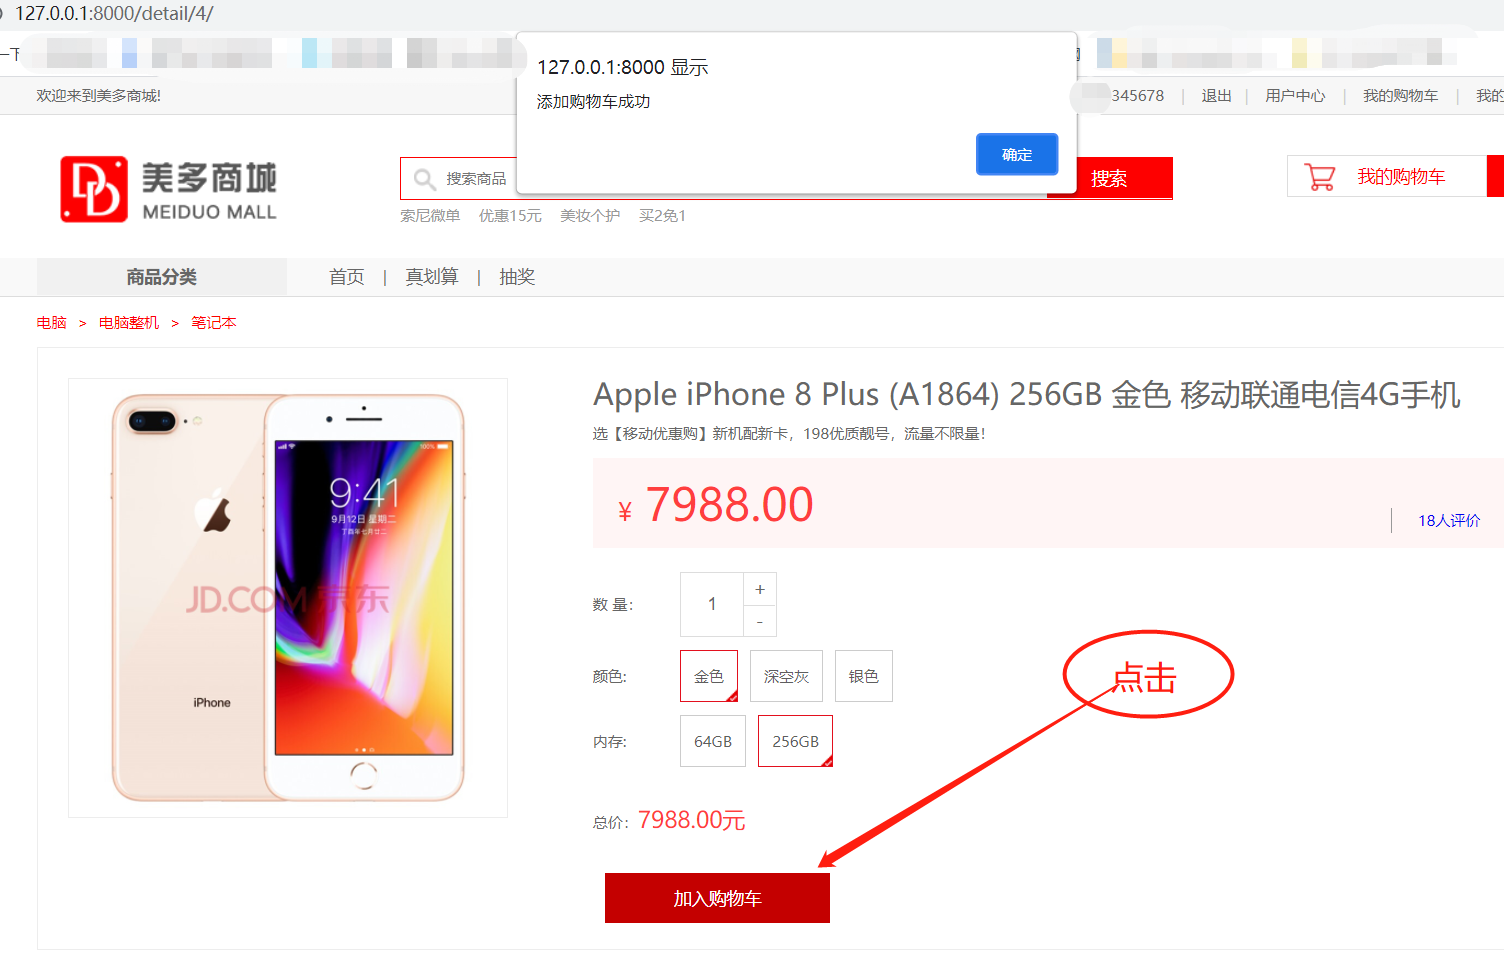Go to the 首页 nav item
This screenshot has height=953, width=1504.
(347, 277)
